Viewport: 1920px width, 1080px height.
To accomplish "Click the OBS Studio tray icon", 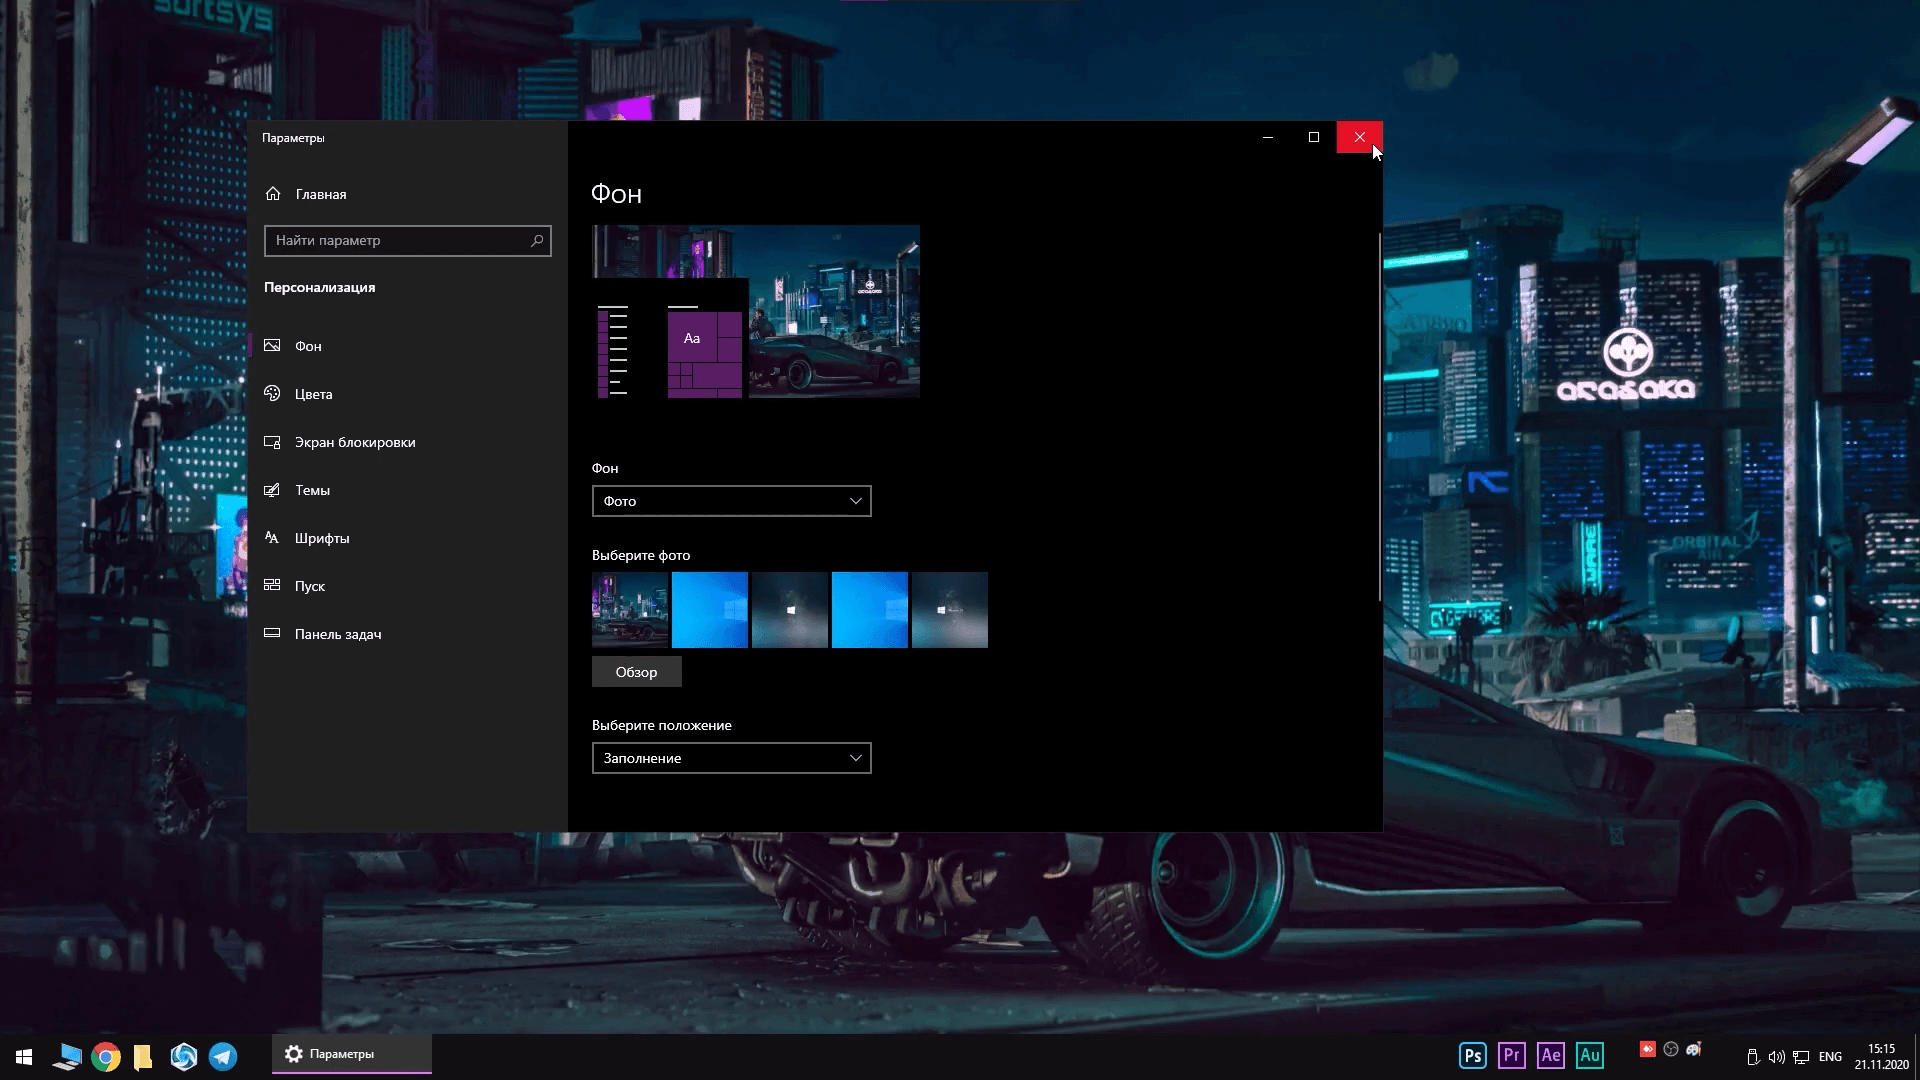I will 1671,1049.
